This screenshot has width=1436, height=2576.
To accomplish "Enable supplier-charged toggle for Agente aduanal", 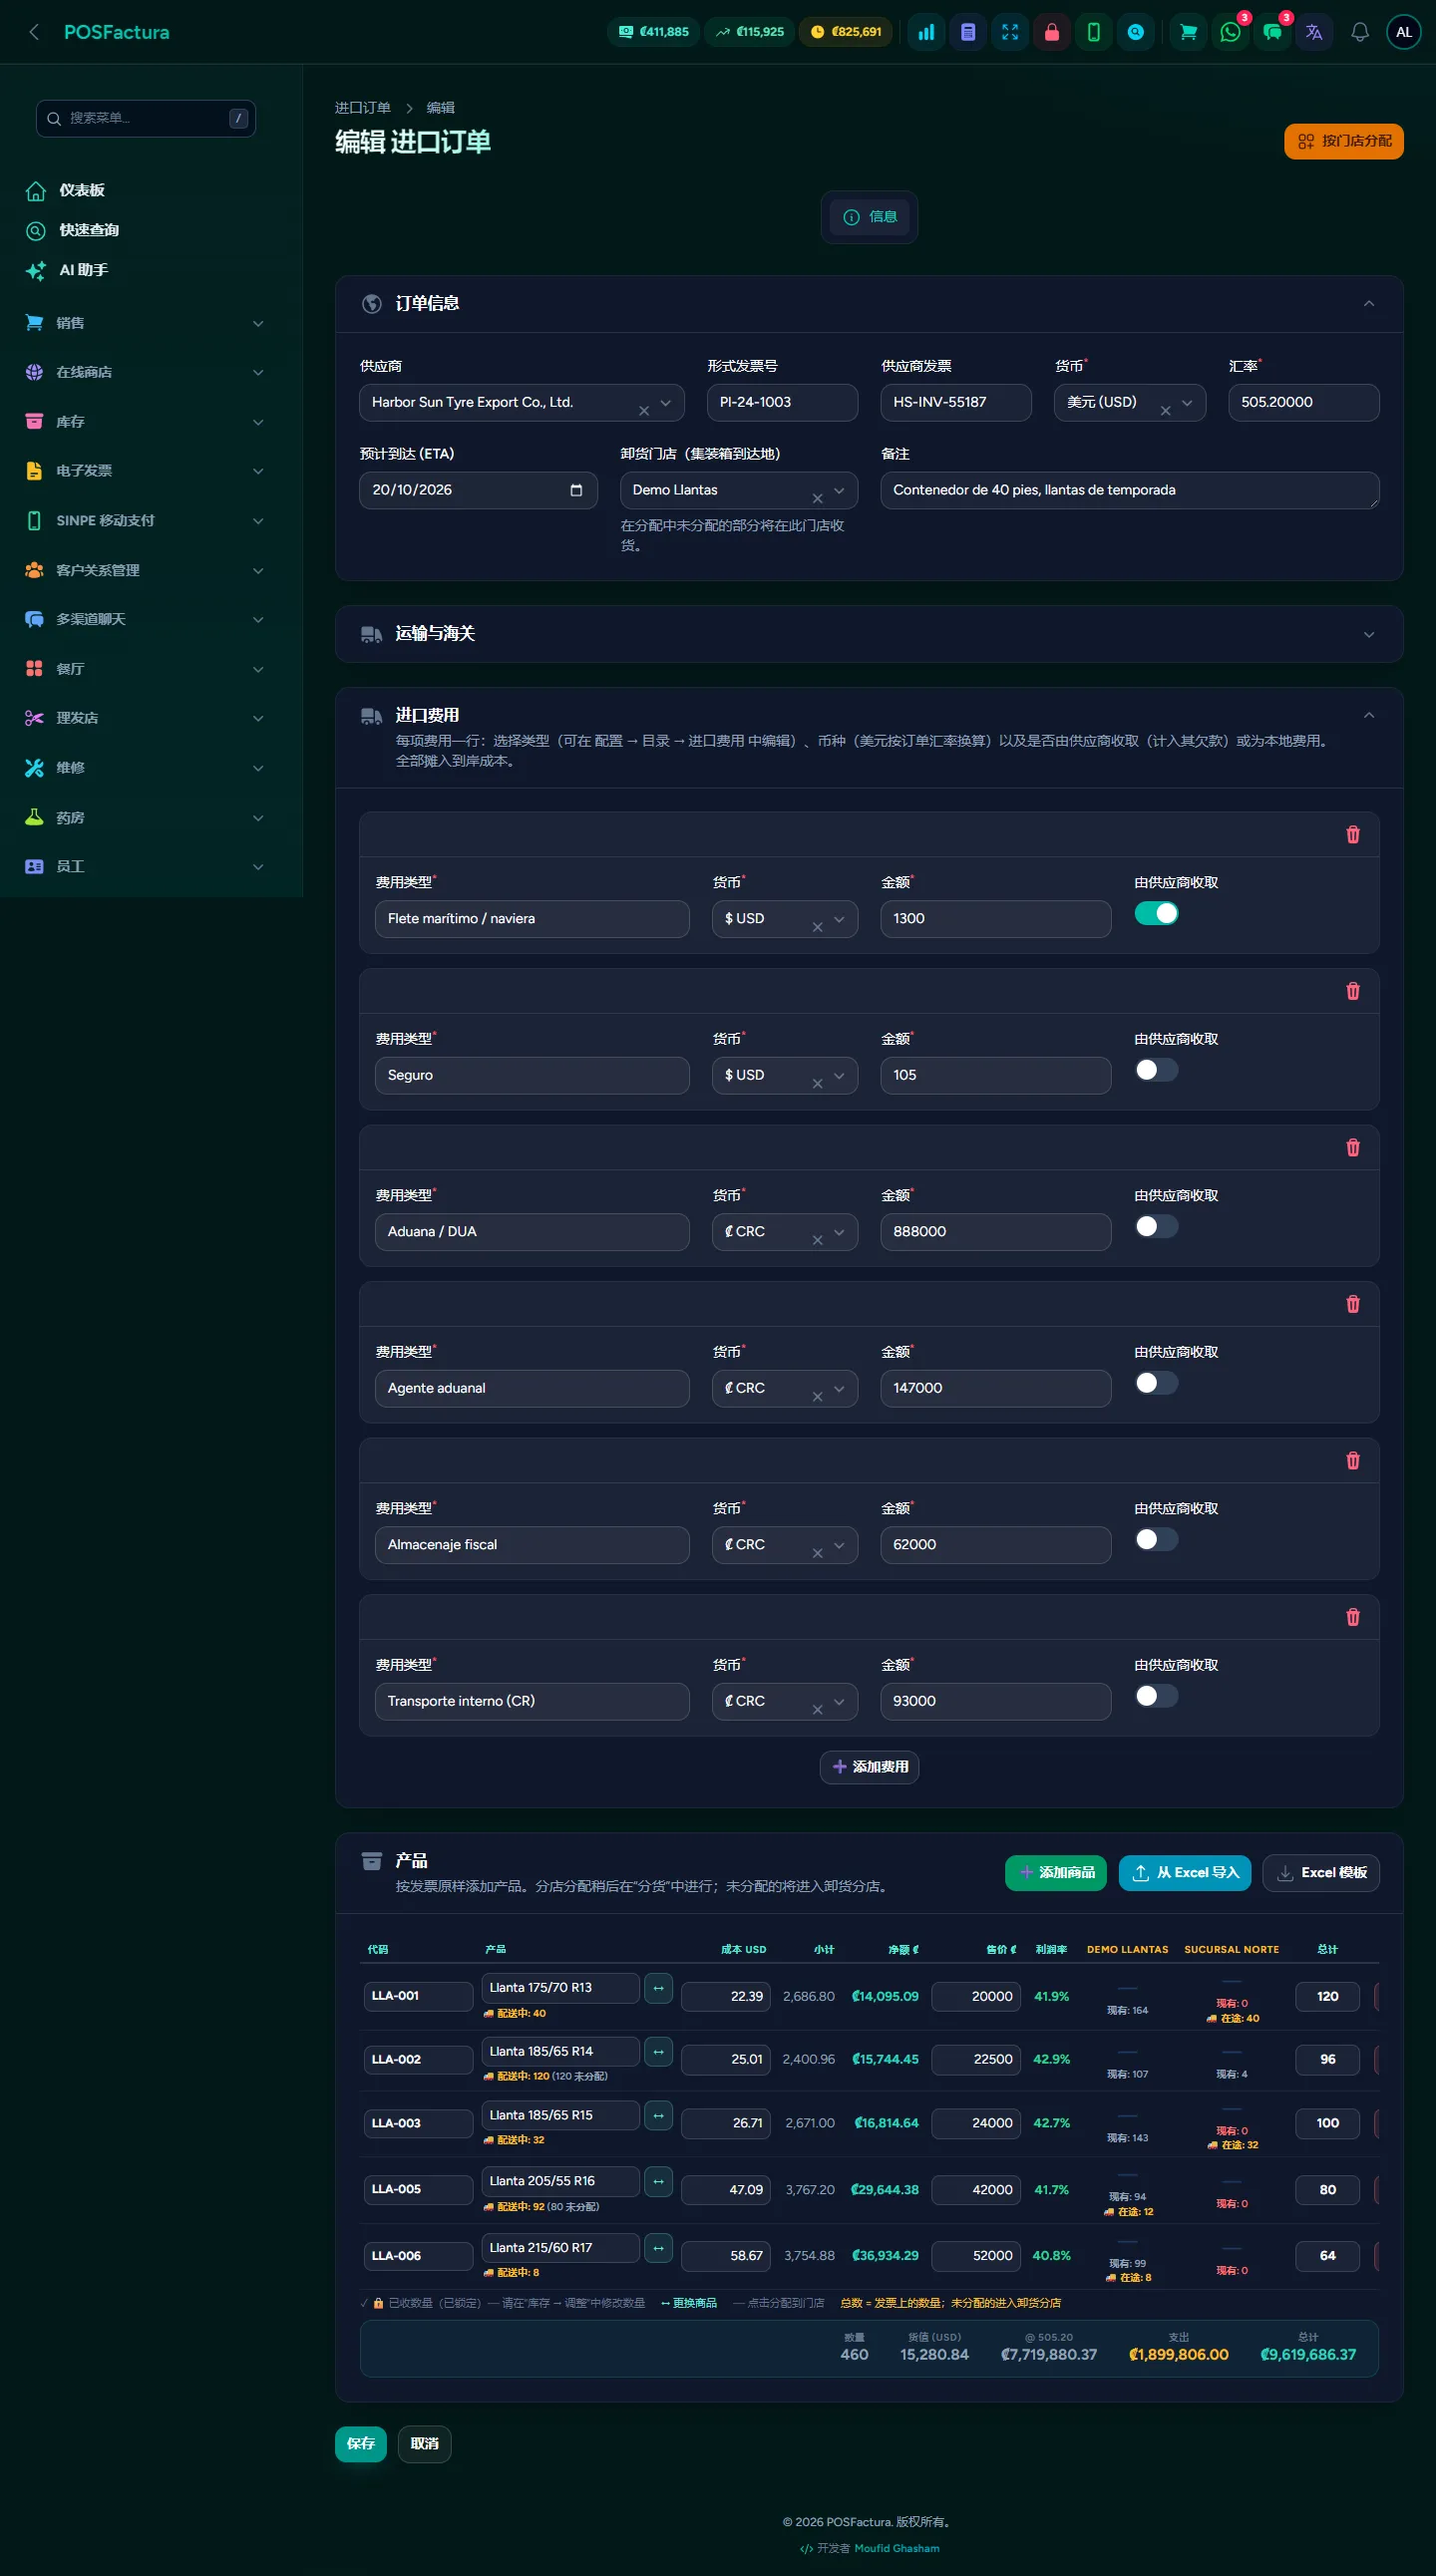I will [1156, 1383].
